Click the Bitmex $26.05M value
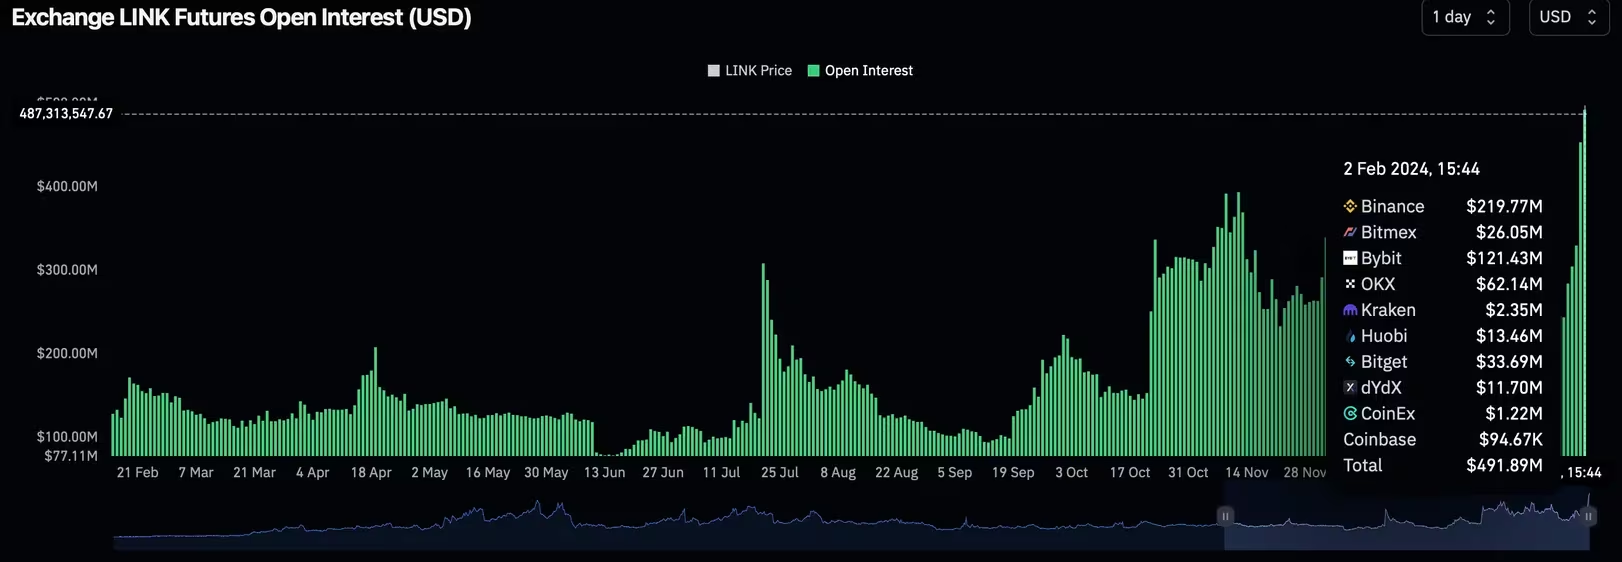 coord(1509,232)
